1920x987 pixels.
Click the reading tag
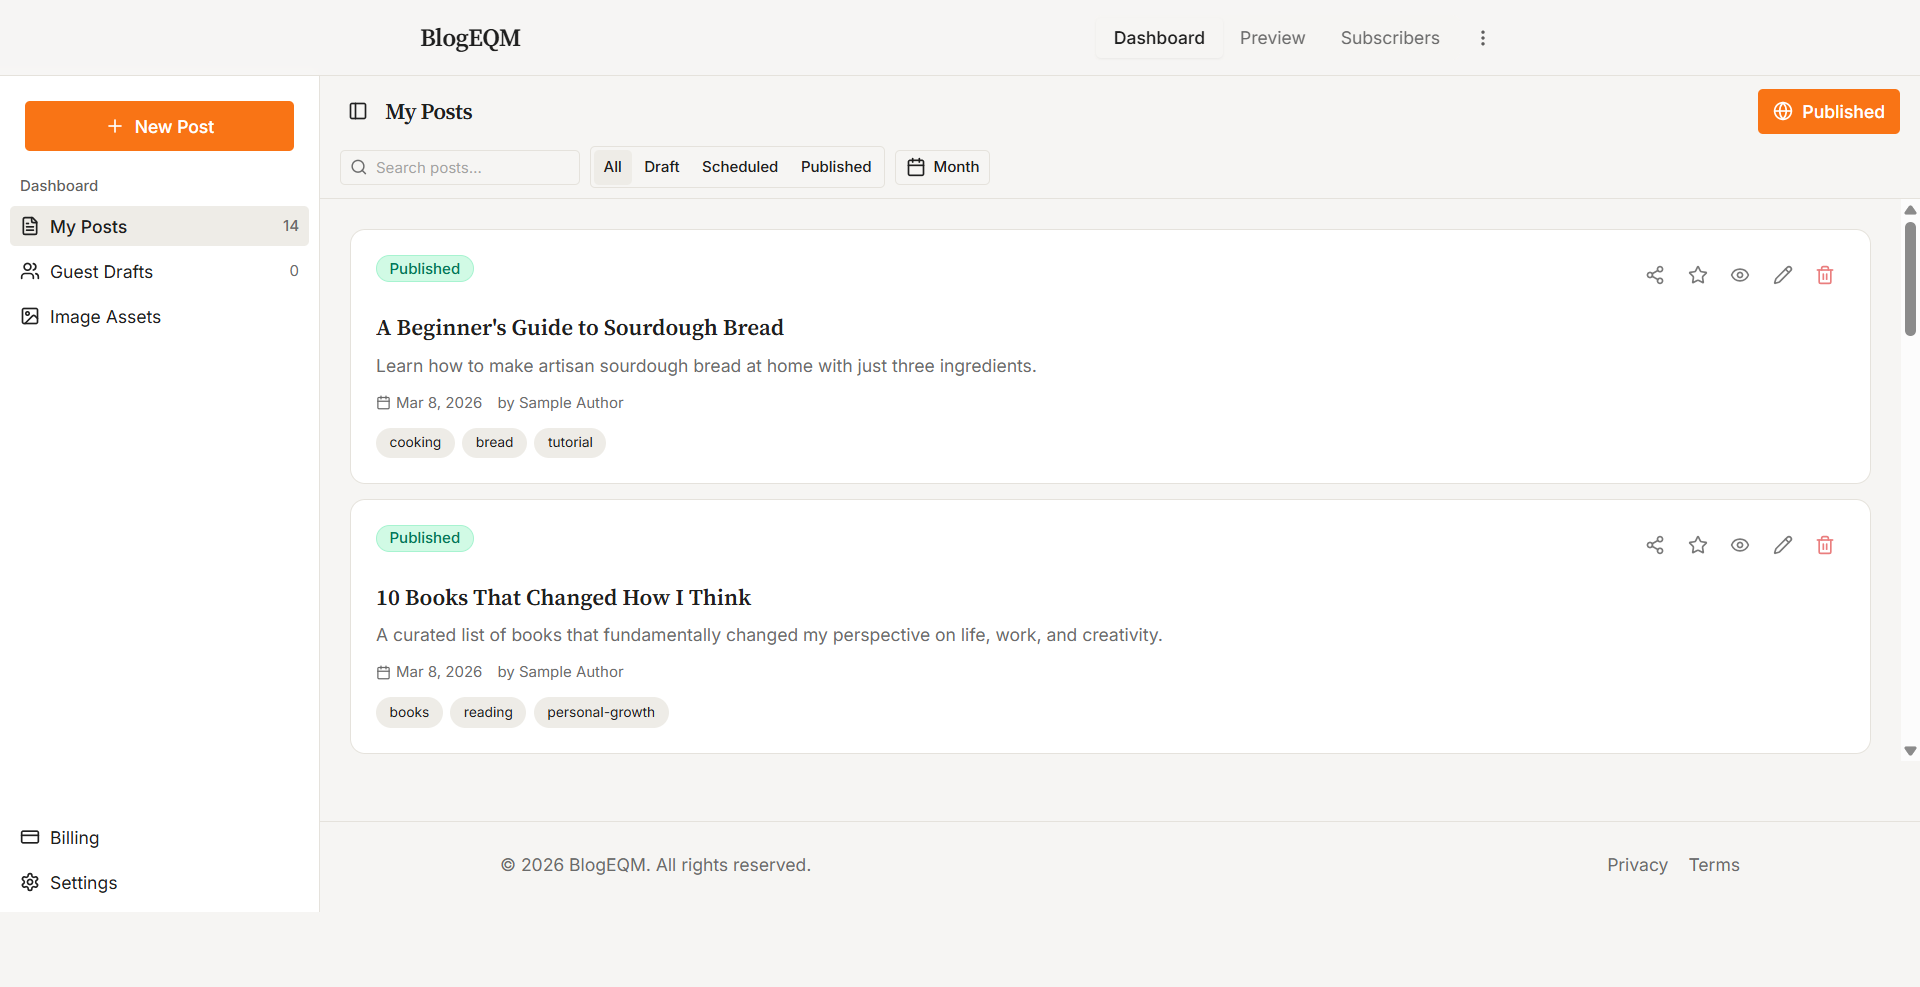[488, 713]
